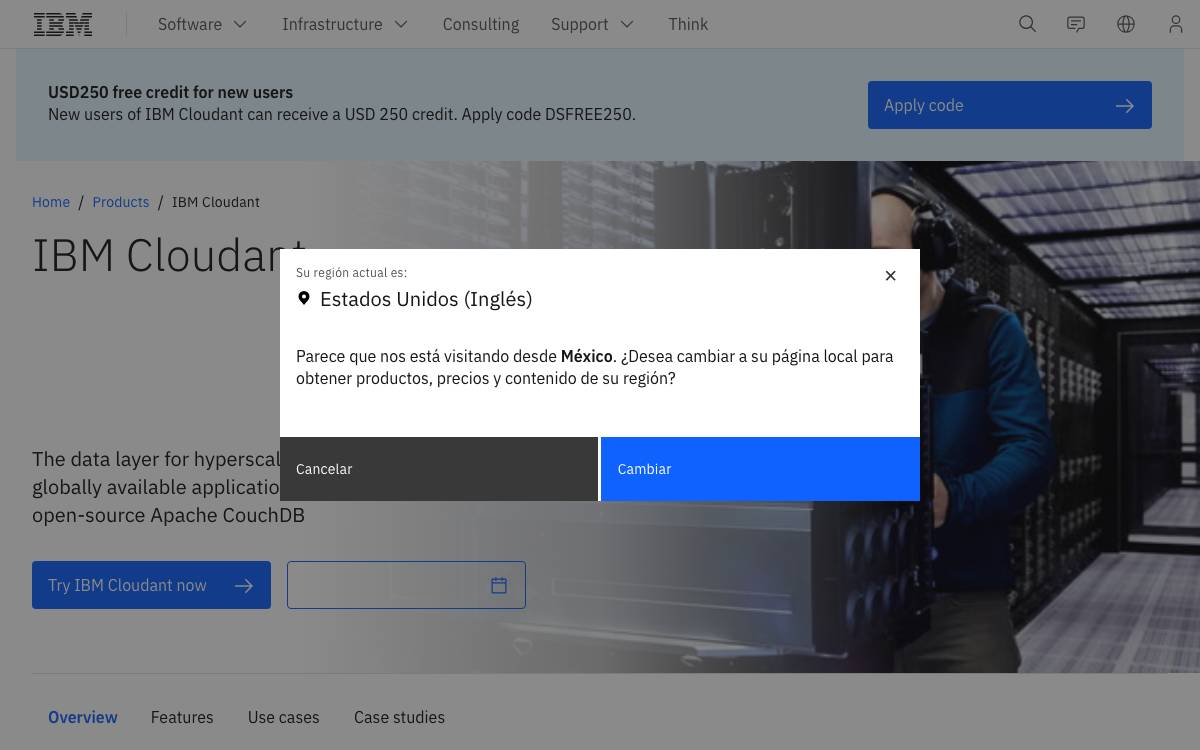Click the calendar icon in date field
1200x750 pixels.
[499, 585]
